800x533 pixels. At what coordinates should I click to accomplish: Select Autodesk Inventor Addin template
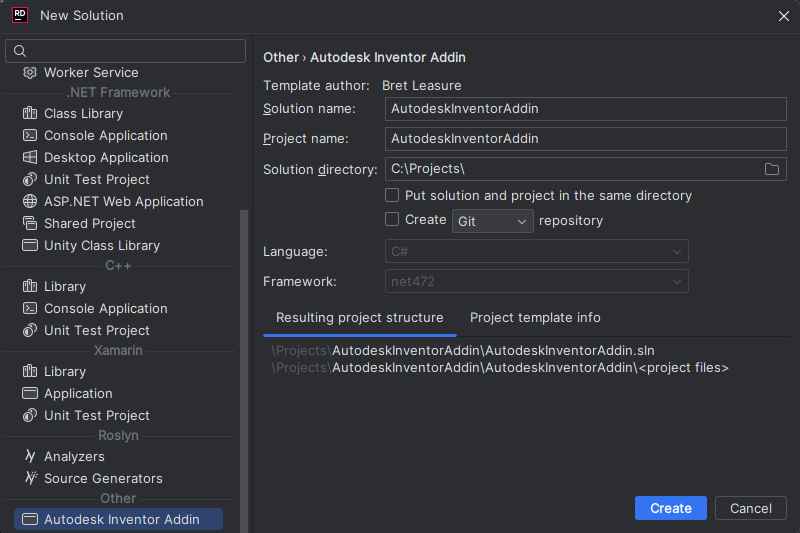(118, 519)
